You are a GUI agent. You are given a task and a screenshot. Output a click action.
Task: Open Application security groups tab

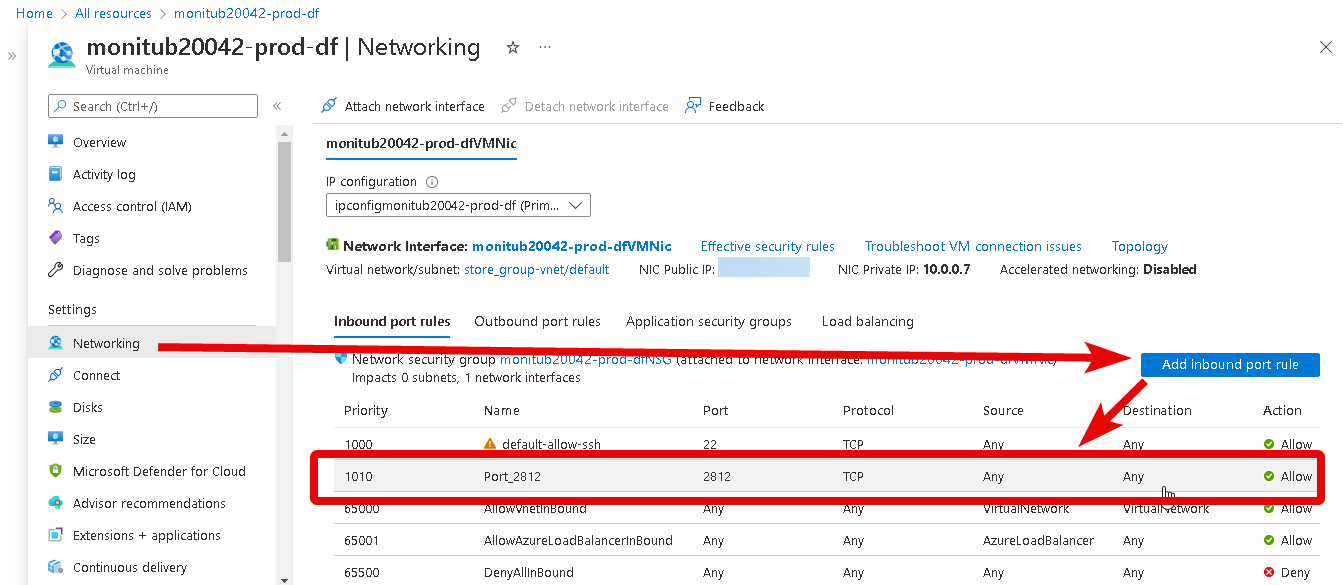click(709, 321)
